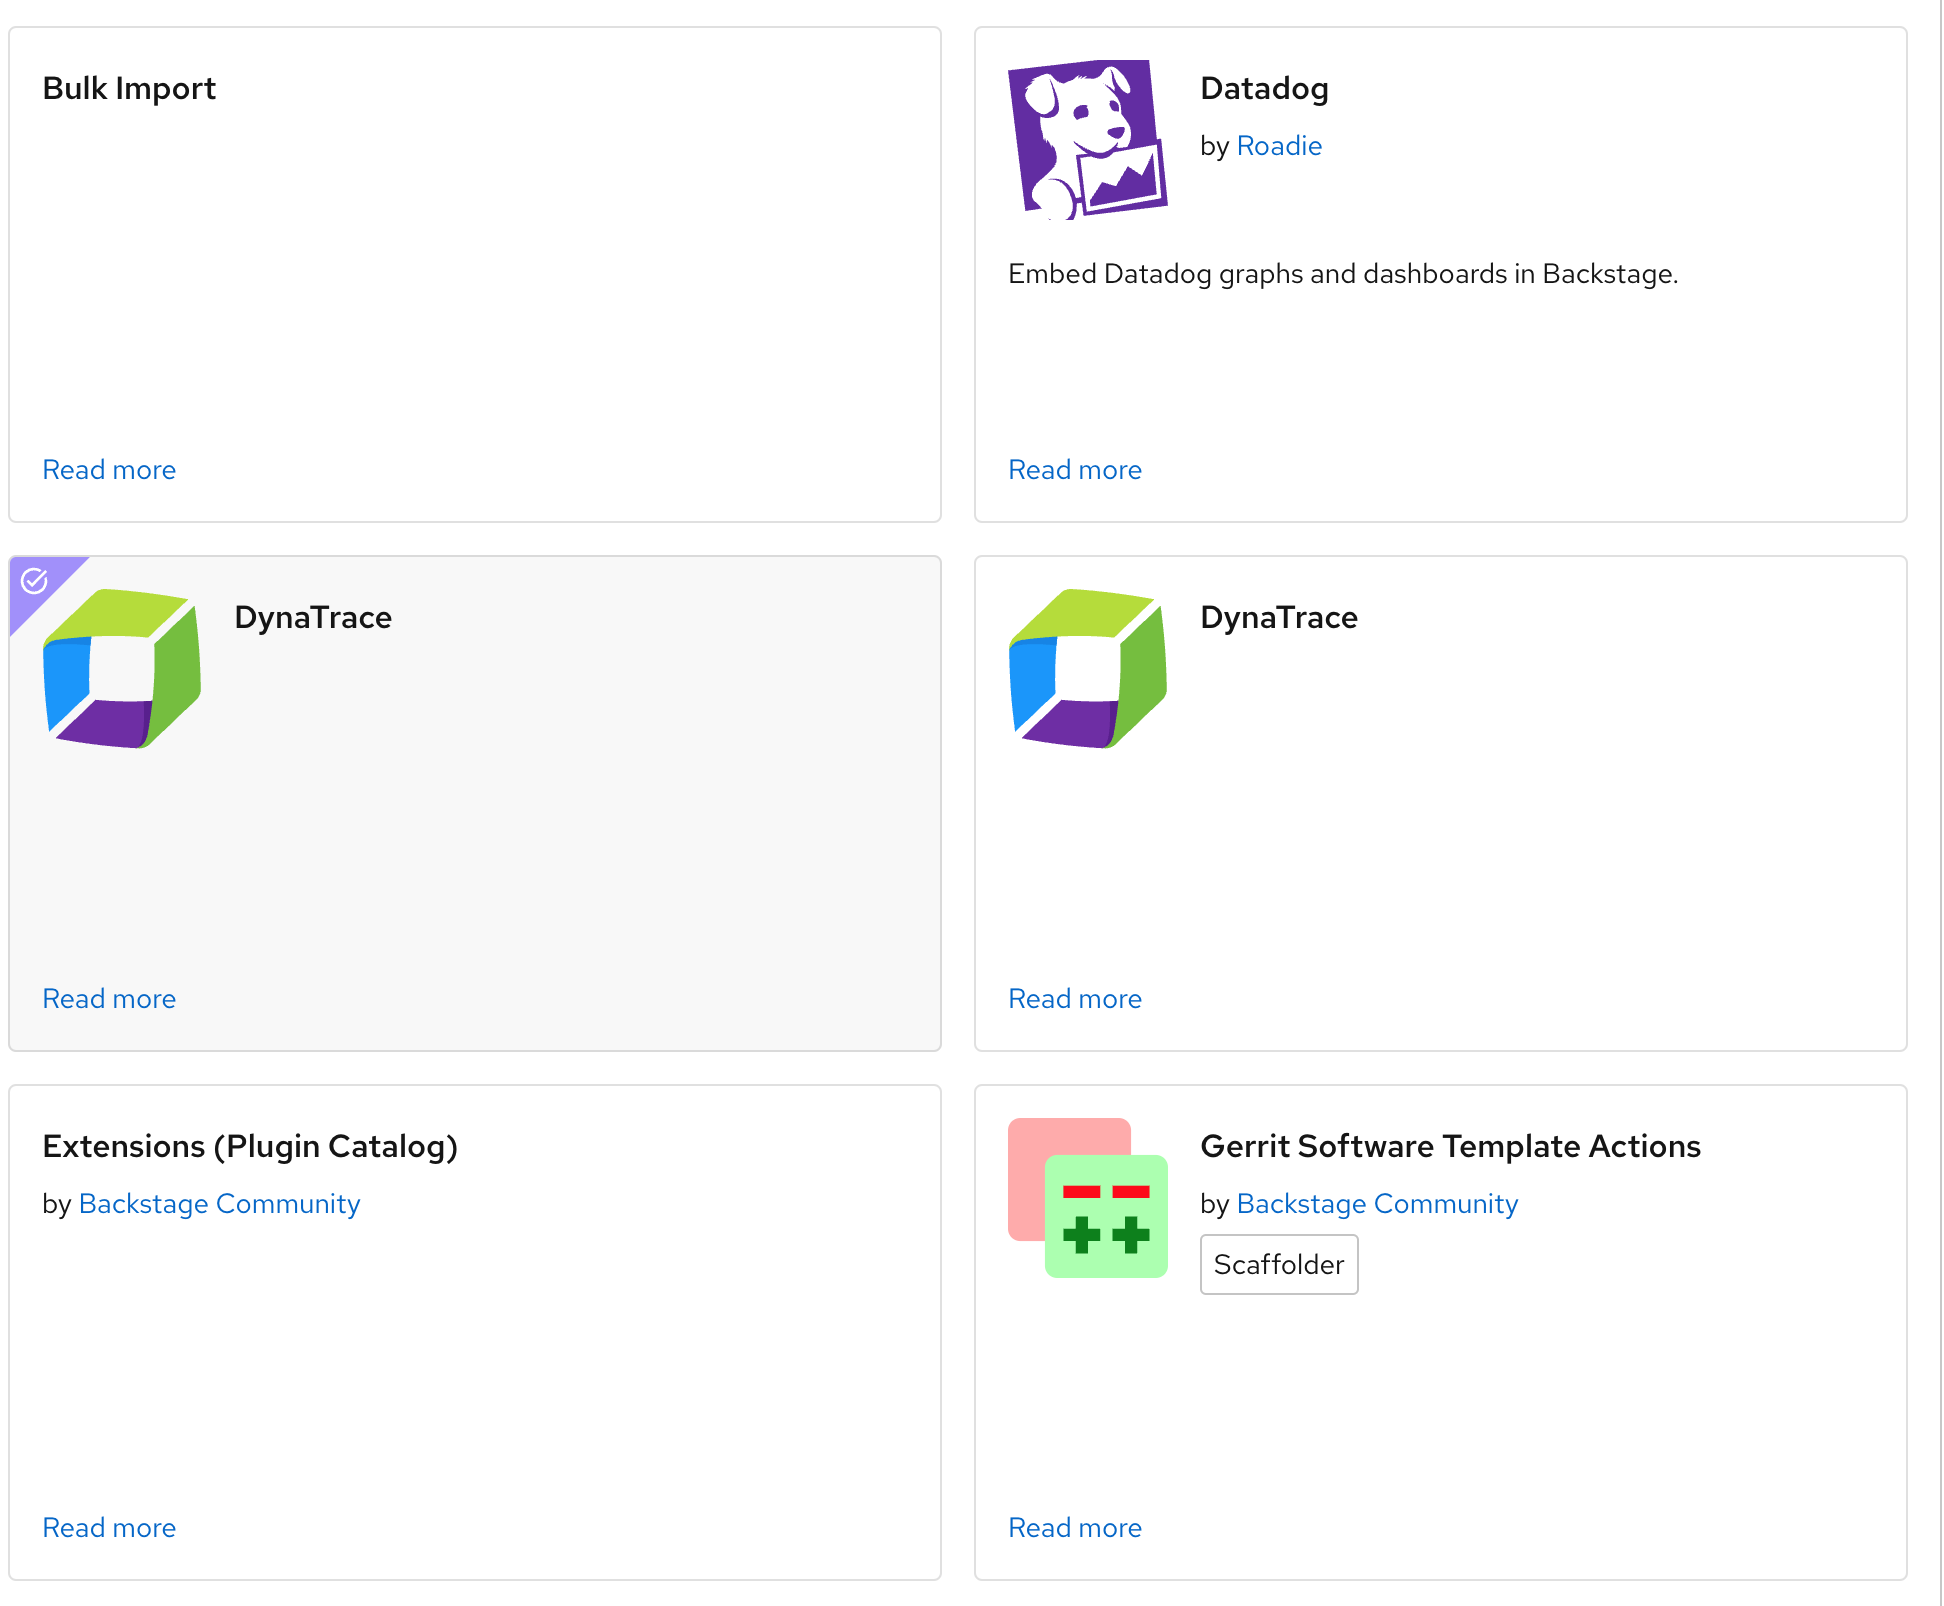
Task: Open Backstage Community link under Gerrit
Action: coord(1376,1204)
